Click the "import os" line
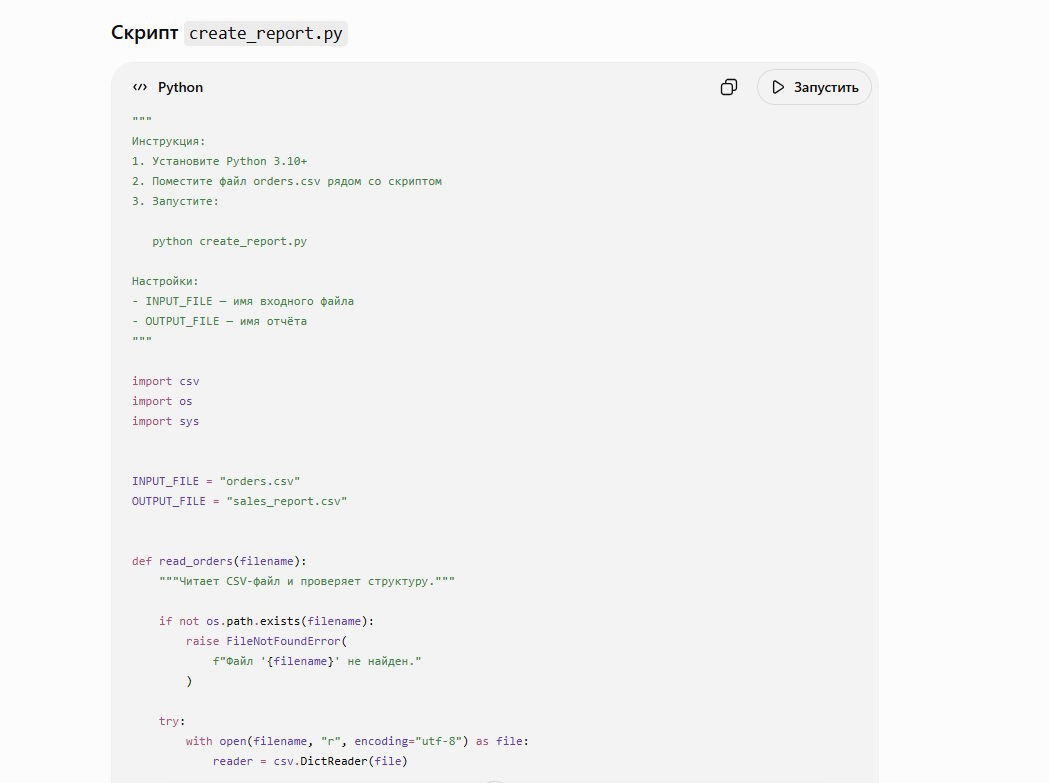1049x783 pixels. [x=162, y=401]
